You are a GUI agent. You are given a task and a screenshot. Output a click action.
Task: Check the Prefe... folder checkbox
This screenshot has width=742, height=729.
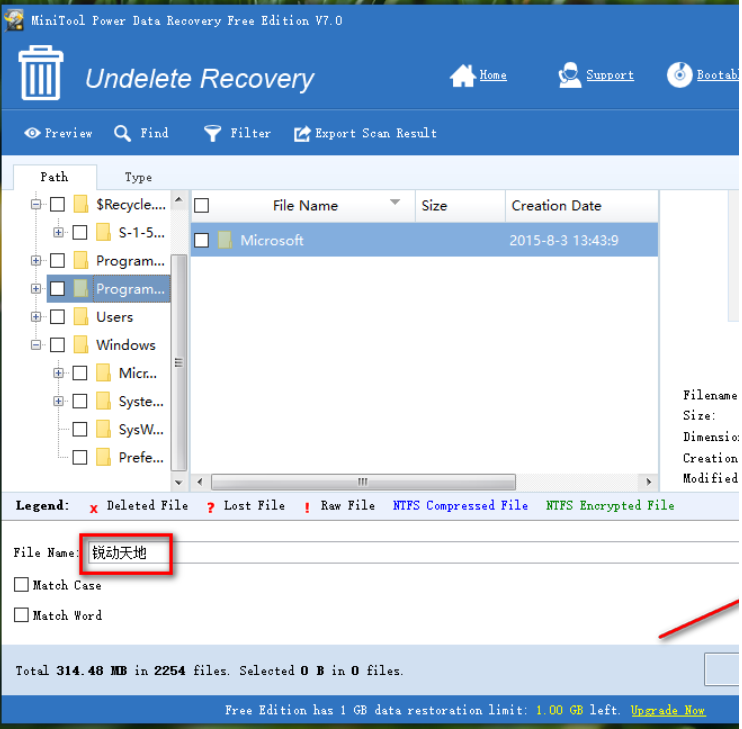(80, 457)
